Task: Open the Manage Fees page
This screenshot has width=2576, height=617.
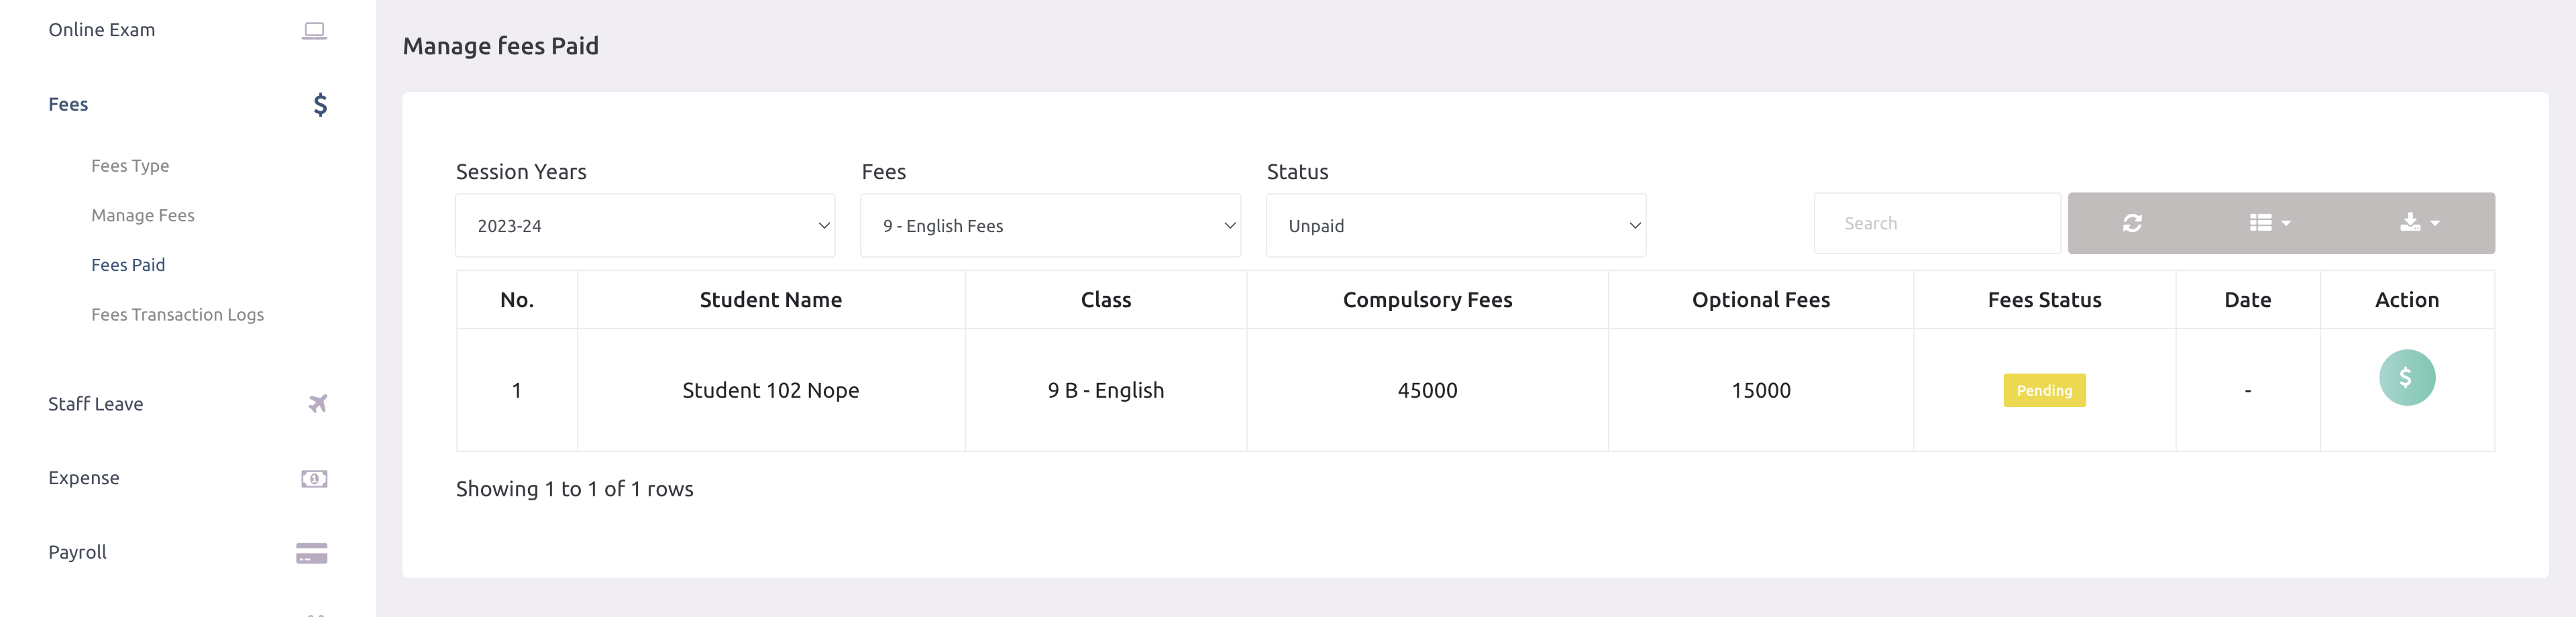Action: click(x=142, y=215)
